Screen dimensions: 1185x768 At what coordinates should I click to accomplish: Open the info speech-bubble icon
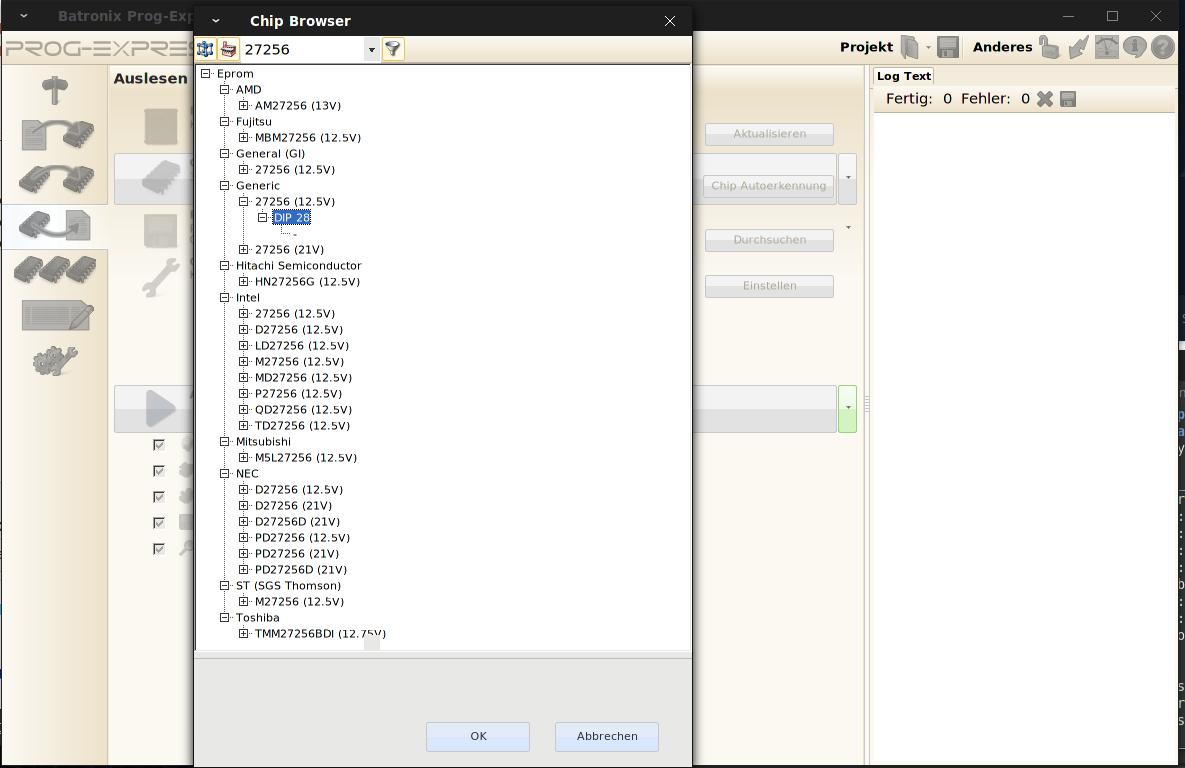1134,47
